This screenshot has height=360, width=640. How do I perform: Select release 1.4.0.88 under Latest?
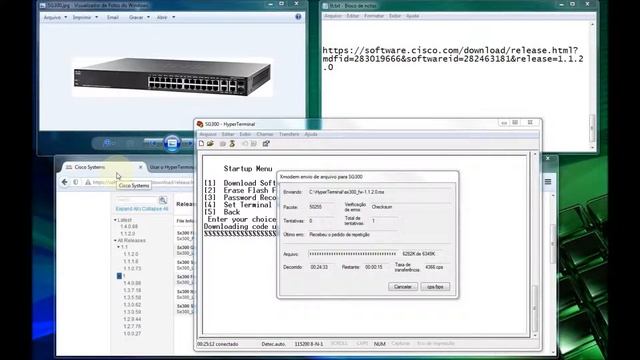129,227
